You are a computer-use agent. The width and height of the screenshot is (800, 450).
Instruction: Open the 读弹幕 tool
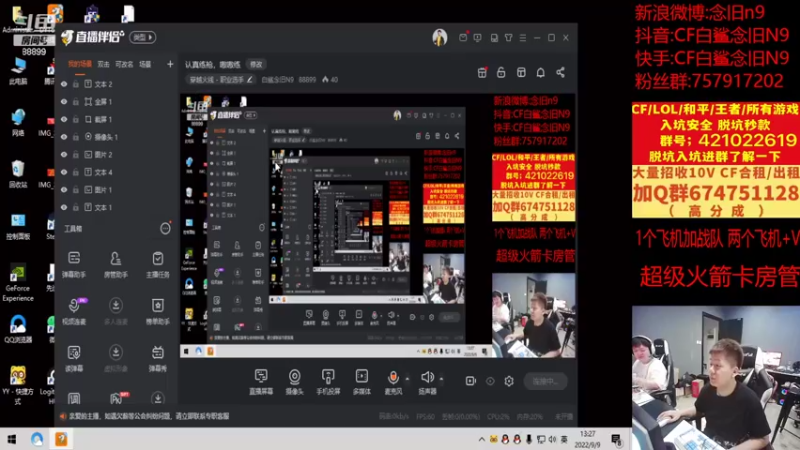[x=74, y=358]
